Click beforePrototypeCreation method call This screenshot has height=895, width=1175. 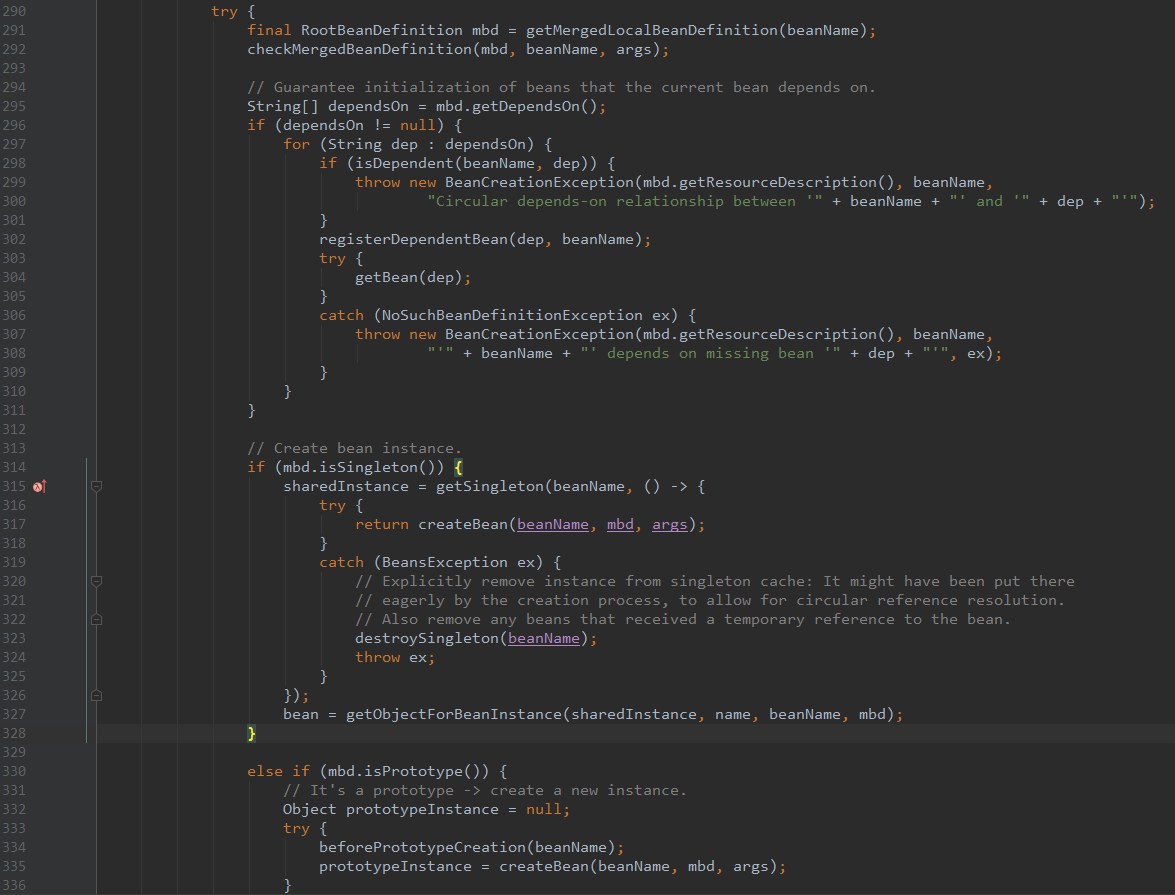tap(423, 848)
